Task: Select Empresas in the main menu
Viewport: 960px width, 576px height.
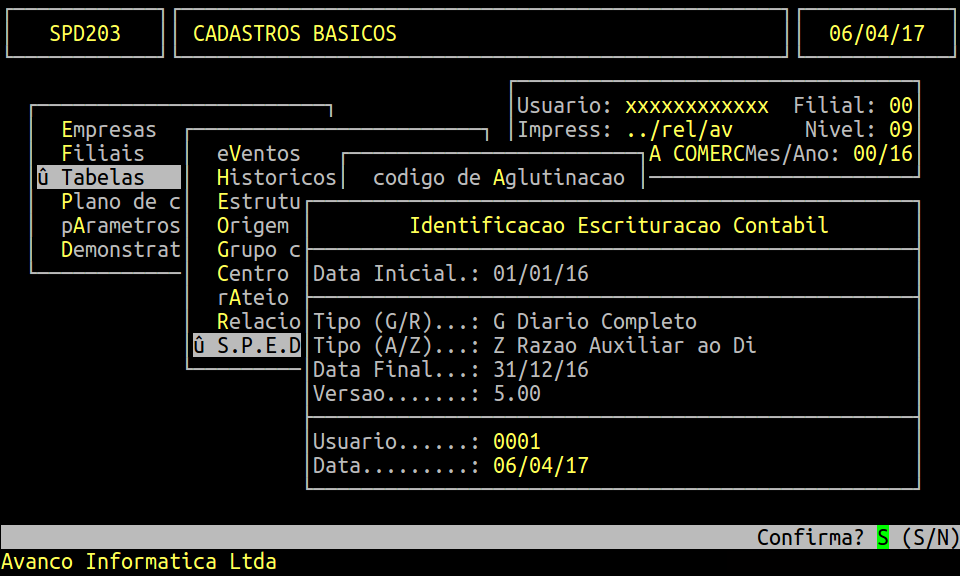Action: click(x=109, y=130)
